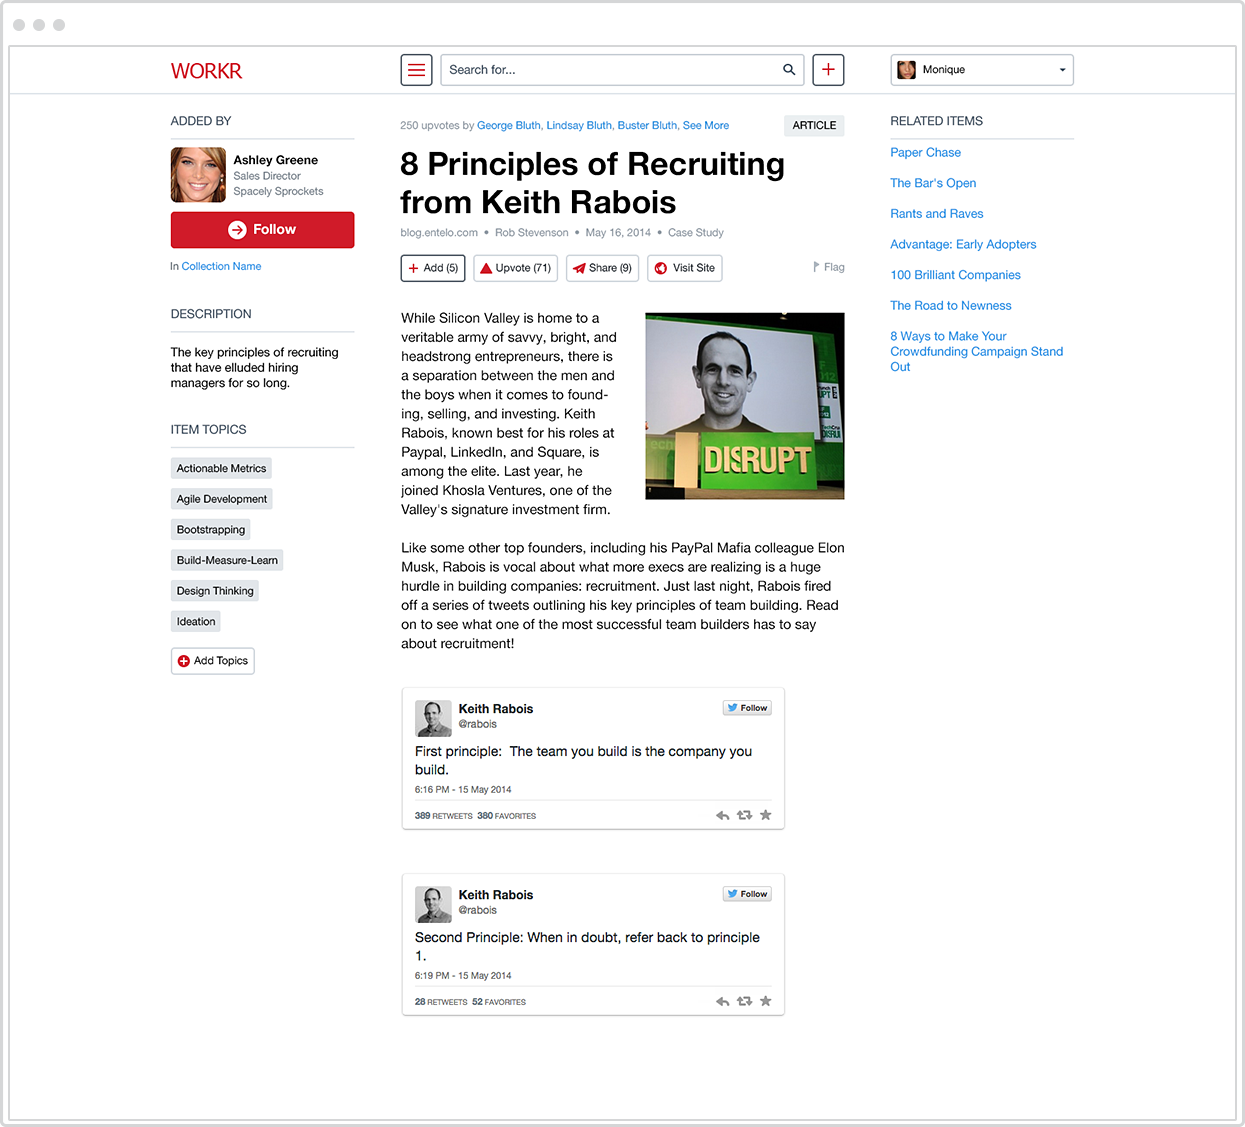Click the Visit Site button
Viewport: 1245px width, 1127px height.
point(685,268)
